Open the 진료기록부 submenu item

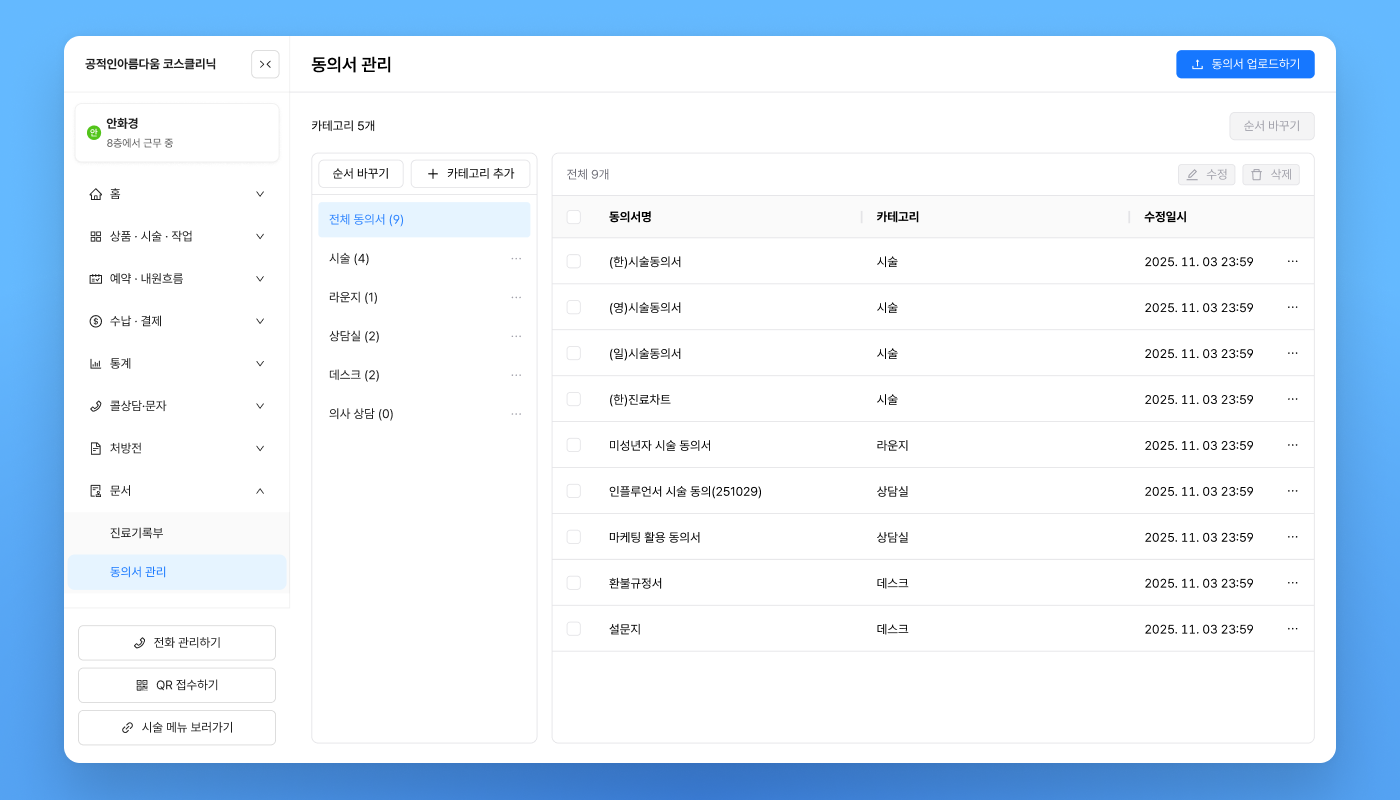point(137,533)
